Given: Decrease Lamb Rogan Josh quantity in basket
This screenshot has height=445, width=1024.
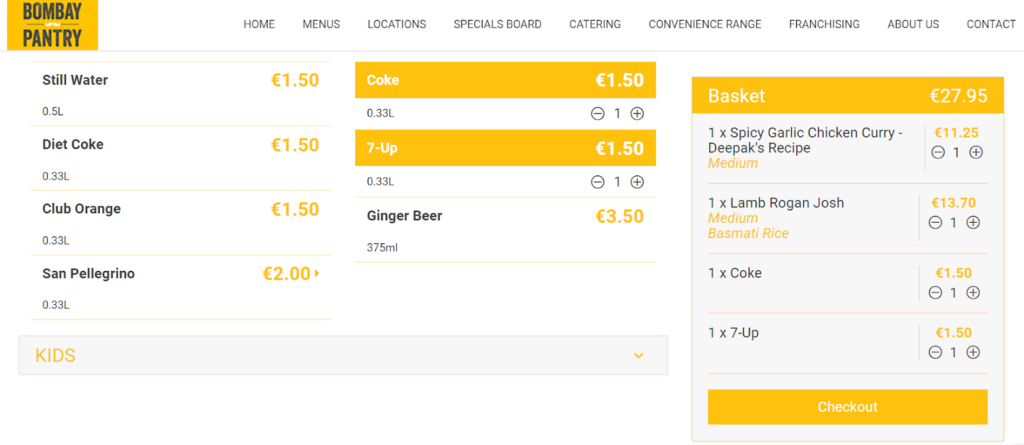Looking at the screenshot, I should click(935, 223).
